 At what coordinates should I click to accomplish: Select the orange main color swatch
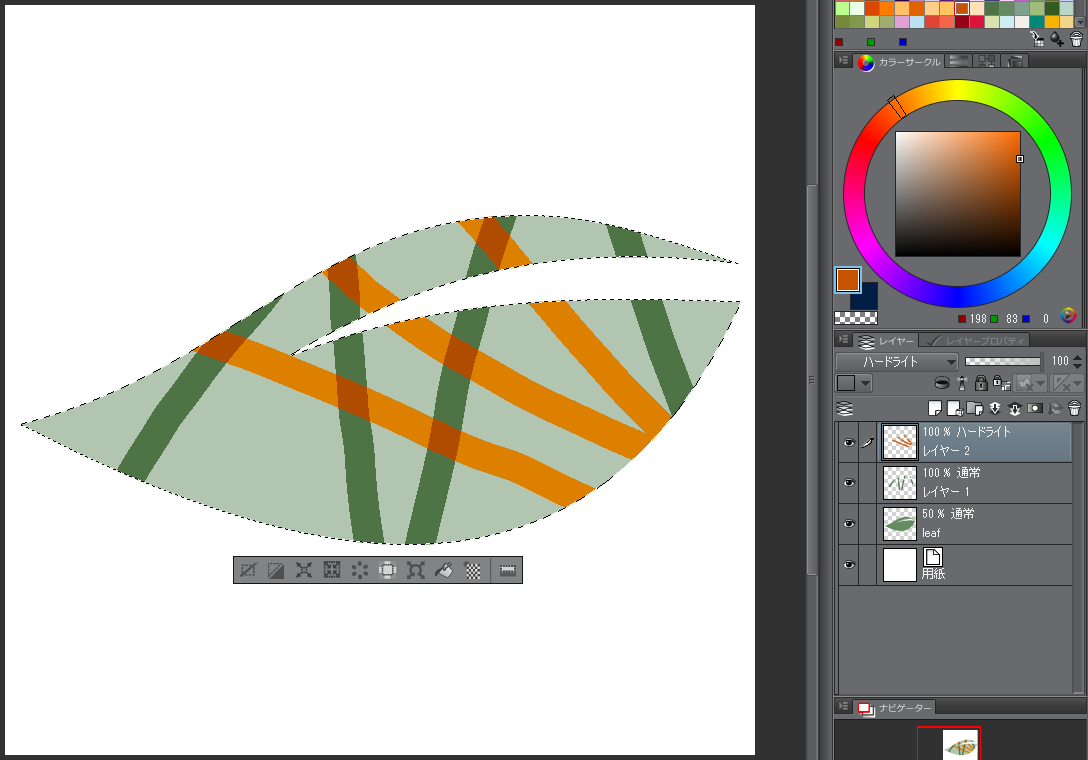tap(848, 280)
